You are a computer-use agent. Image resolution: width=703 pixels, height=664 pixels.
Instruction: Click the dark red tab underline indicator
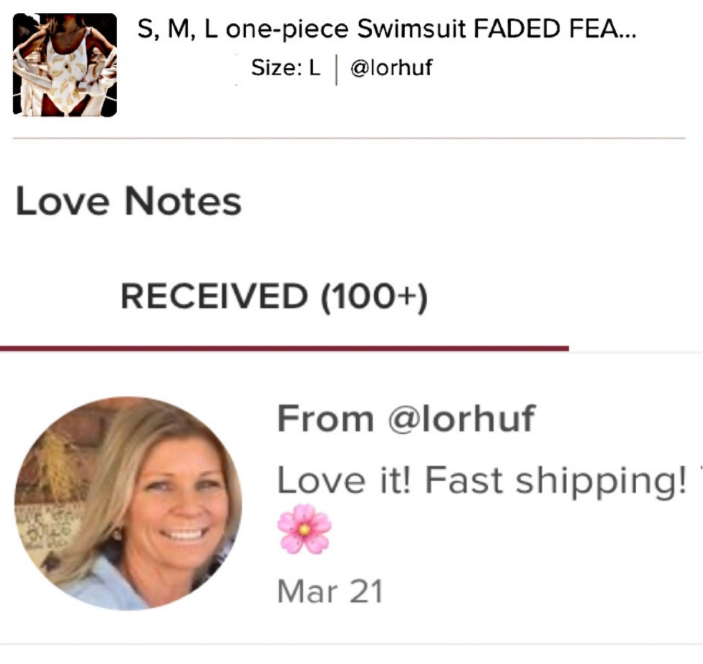[x=284, y=348]
